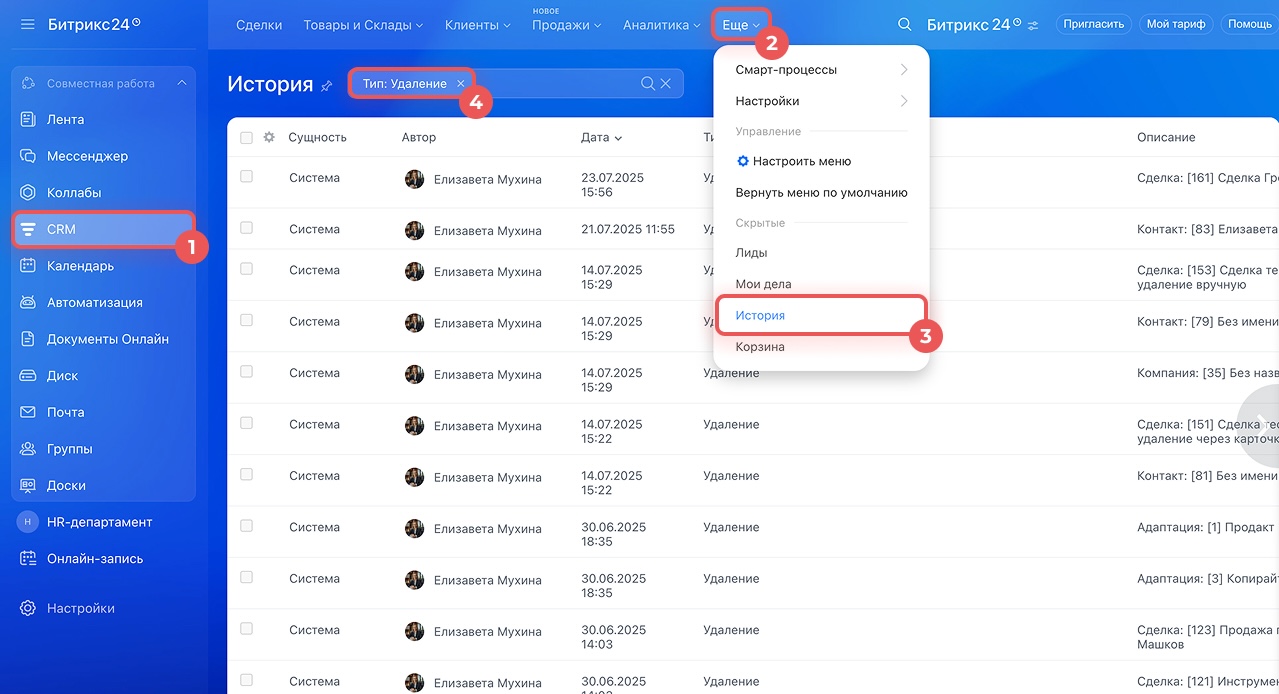
Task: Open the Аналитика dropdown menu
Action: 660,25
